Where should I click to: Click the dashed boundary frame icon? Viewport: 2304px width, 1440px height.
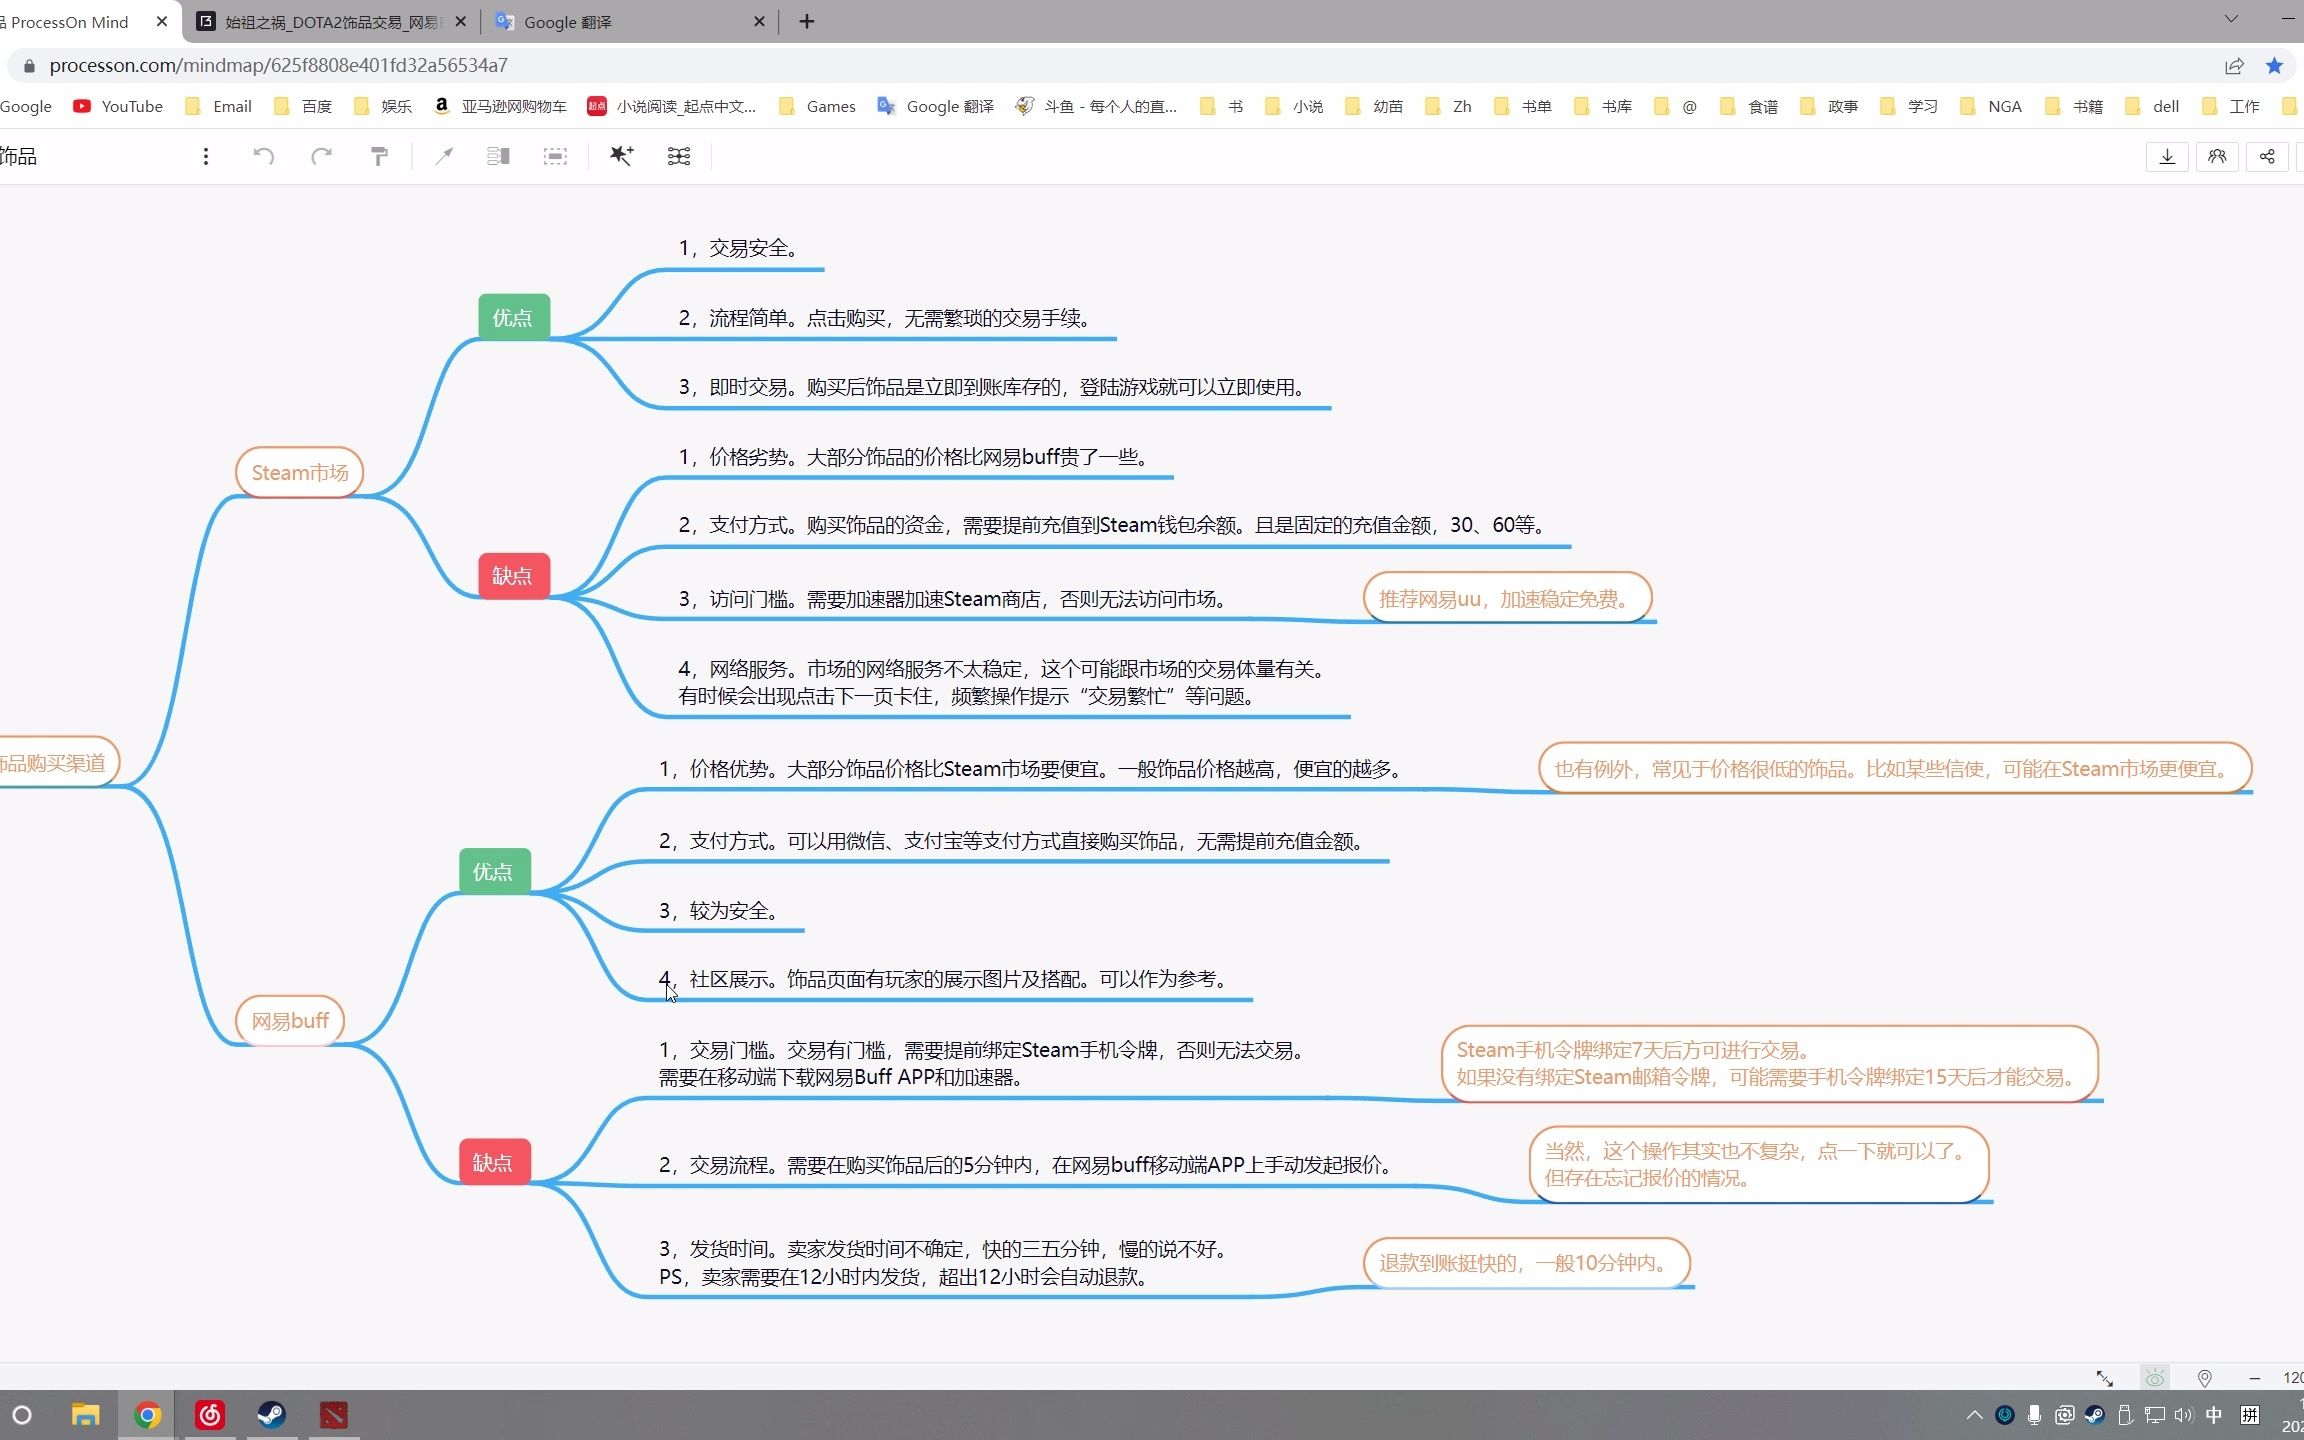click(x=555, y=156)
